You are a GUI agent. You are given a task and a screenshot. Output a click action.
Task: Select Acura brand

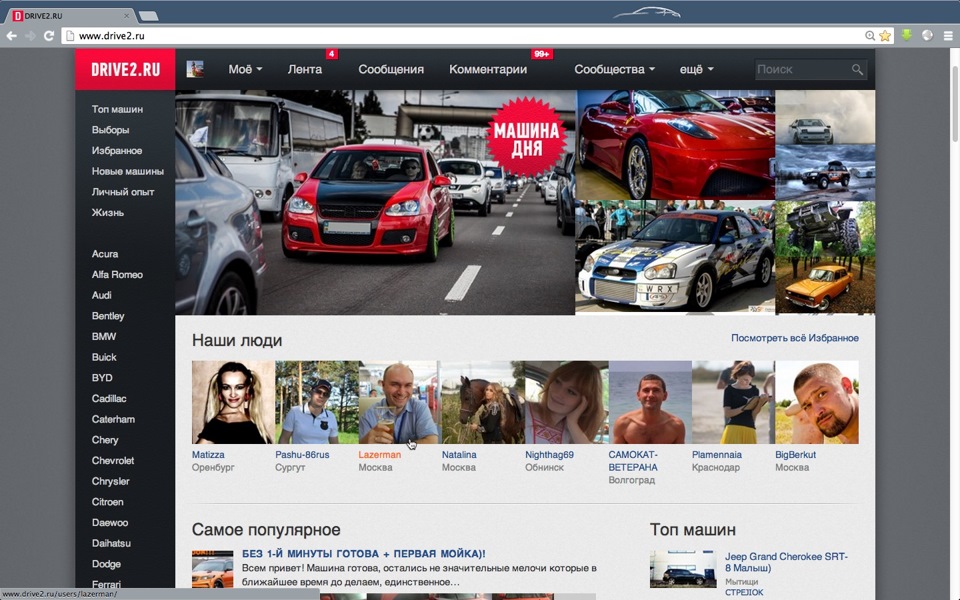pos(105,253)
